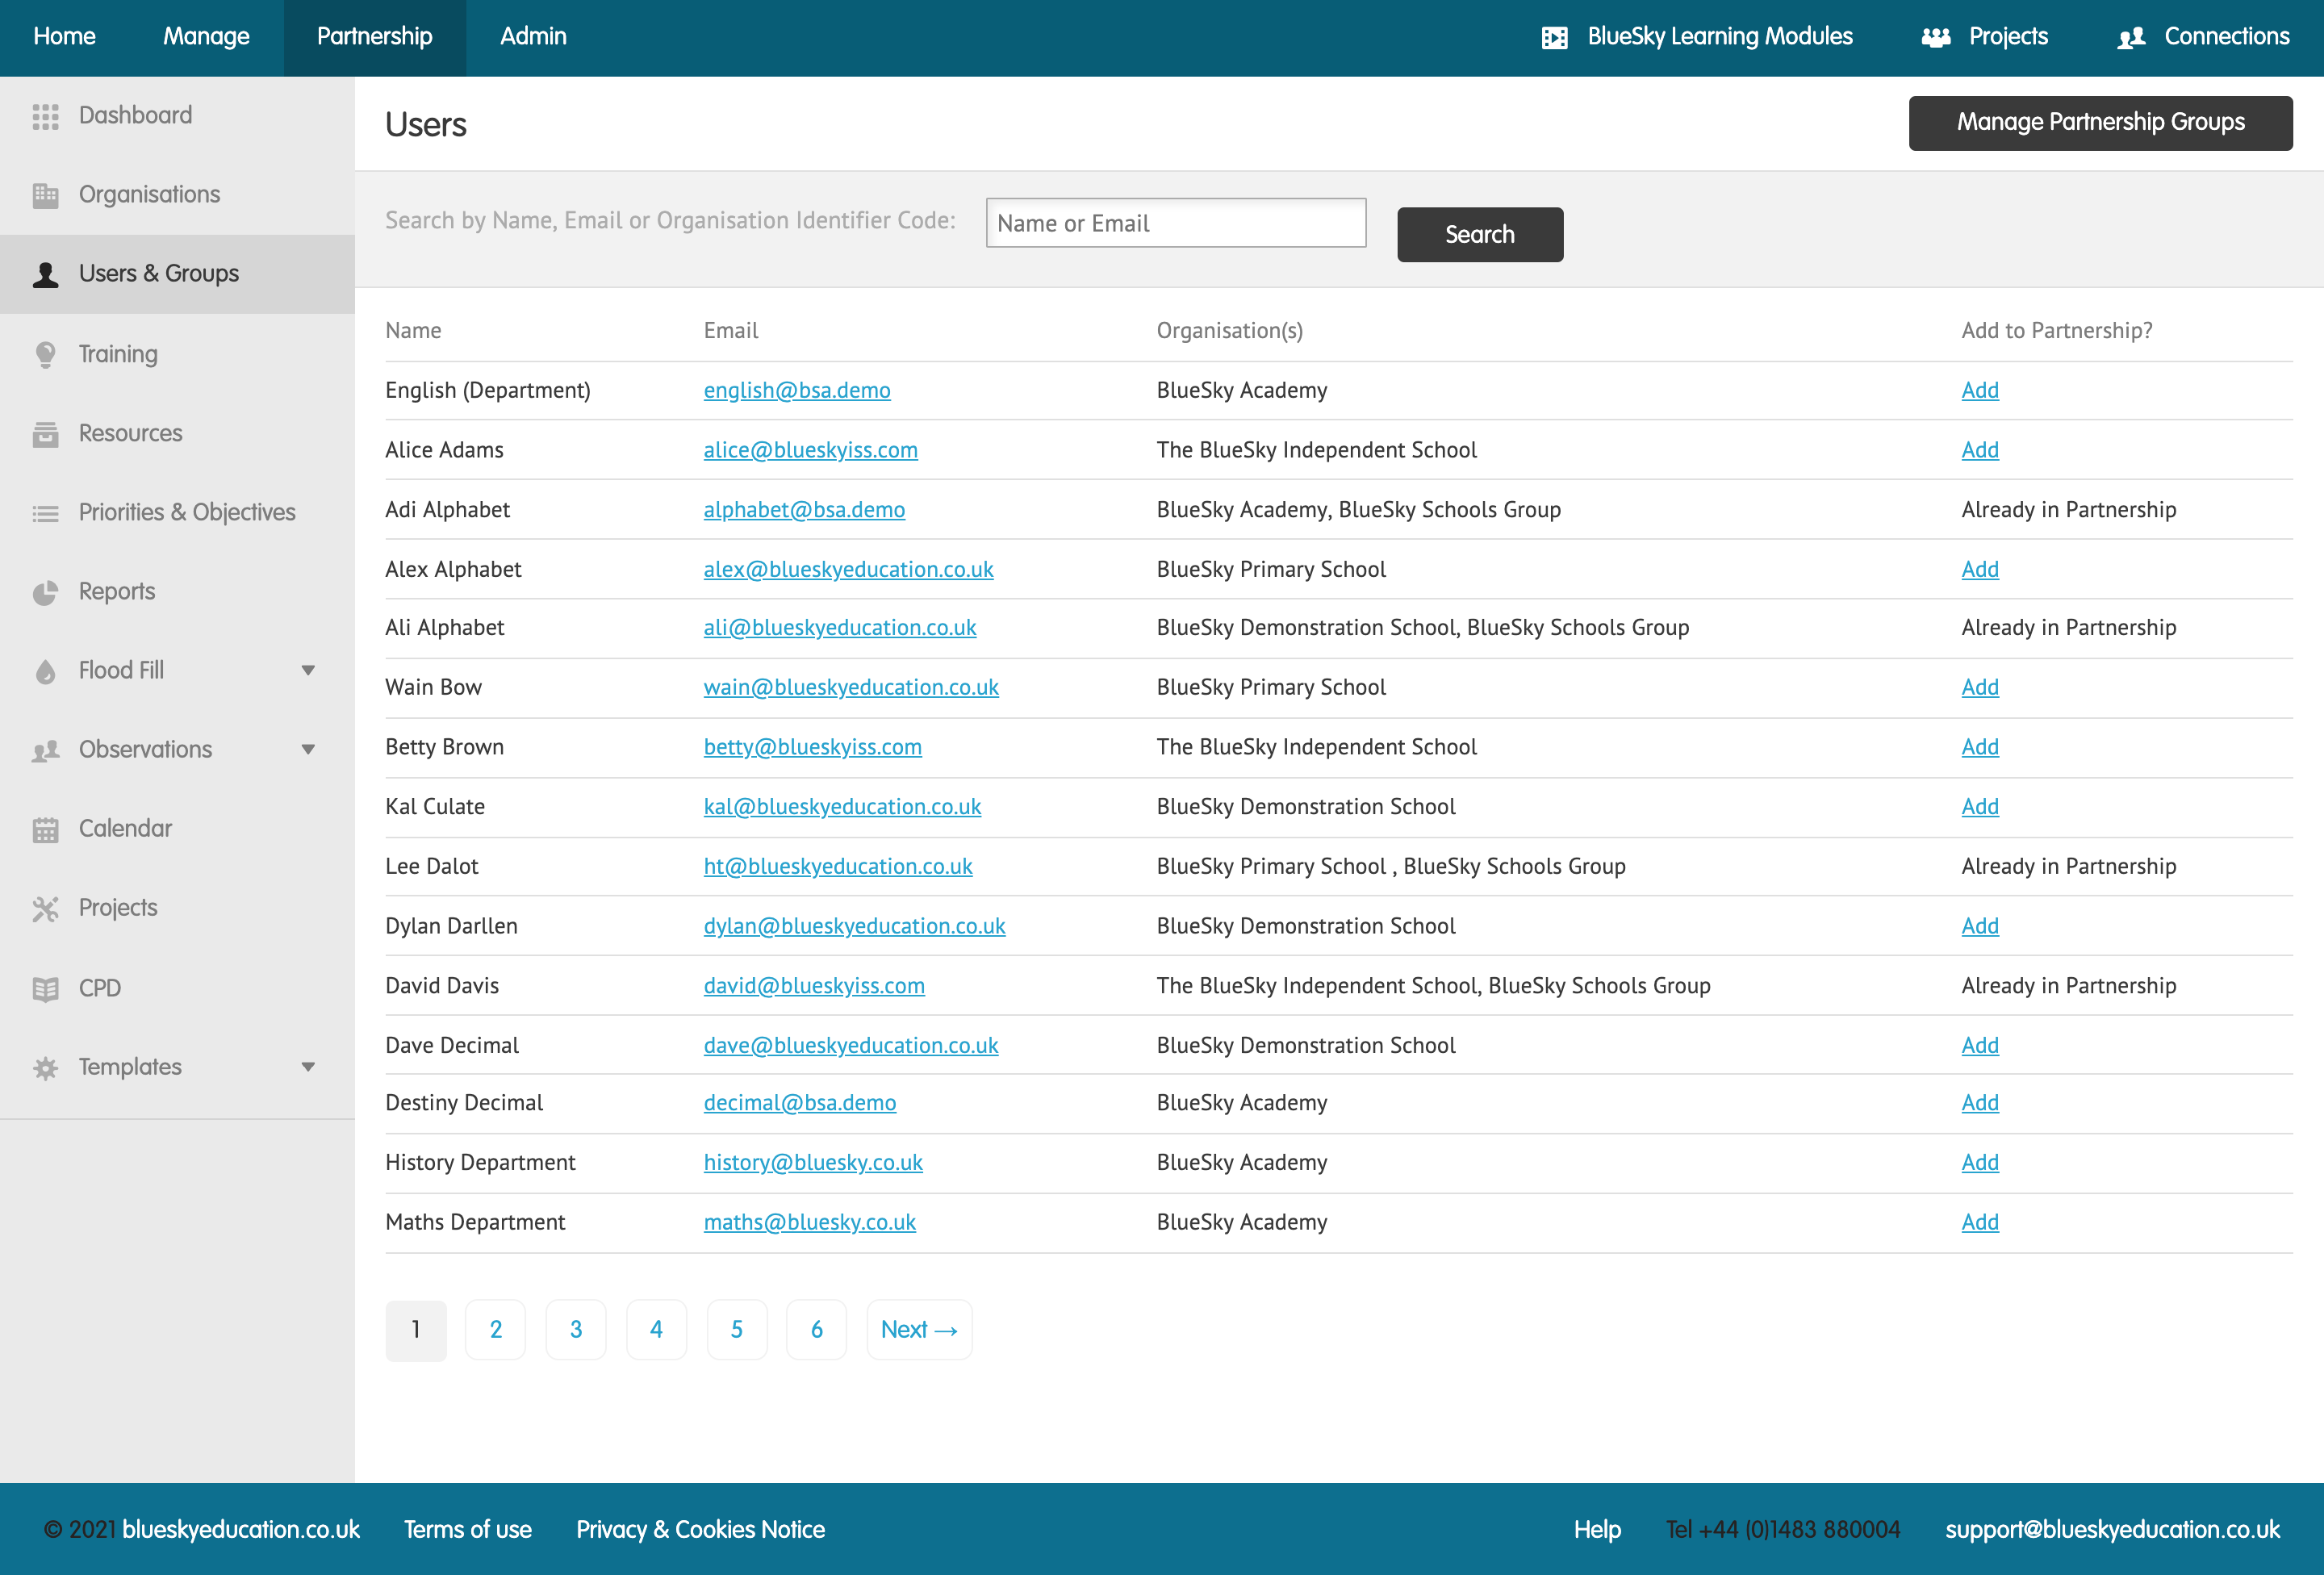Viewport: 2324px width, 1575px height.
Task: Go to page 5 of users
Action: pyautogui.click(x=737, y=1330)
